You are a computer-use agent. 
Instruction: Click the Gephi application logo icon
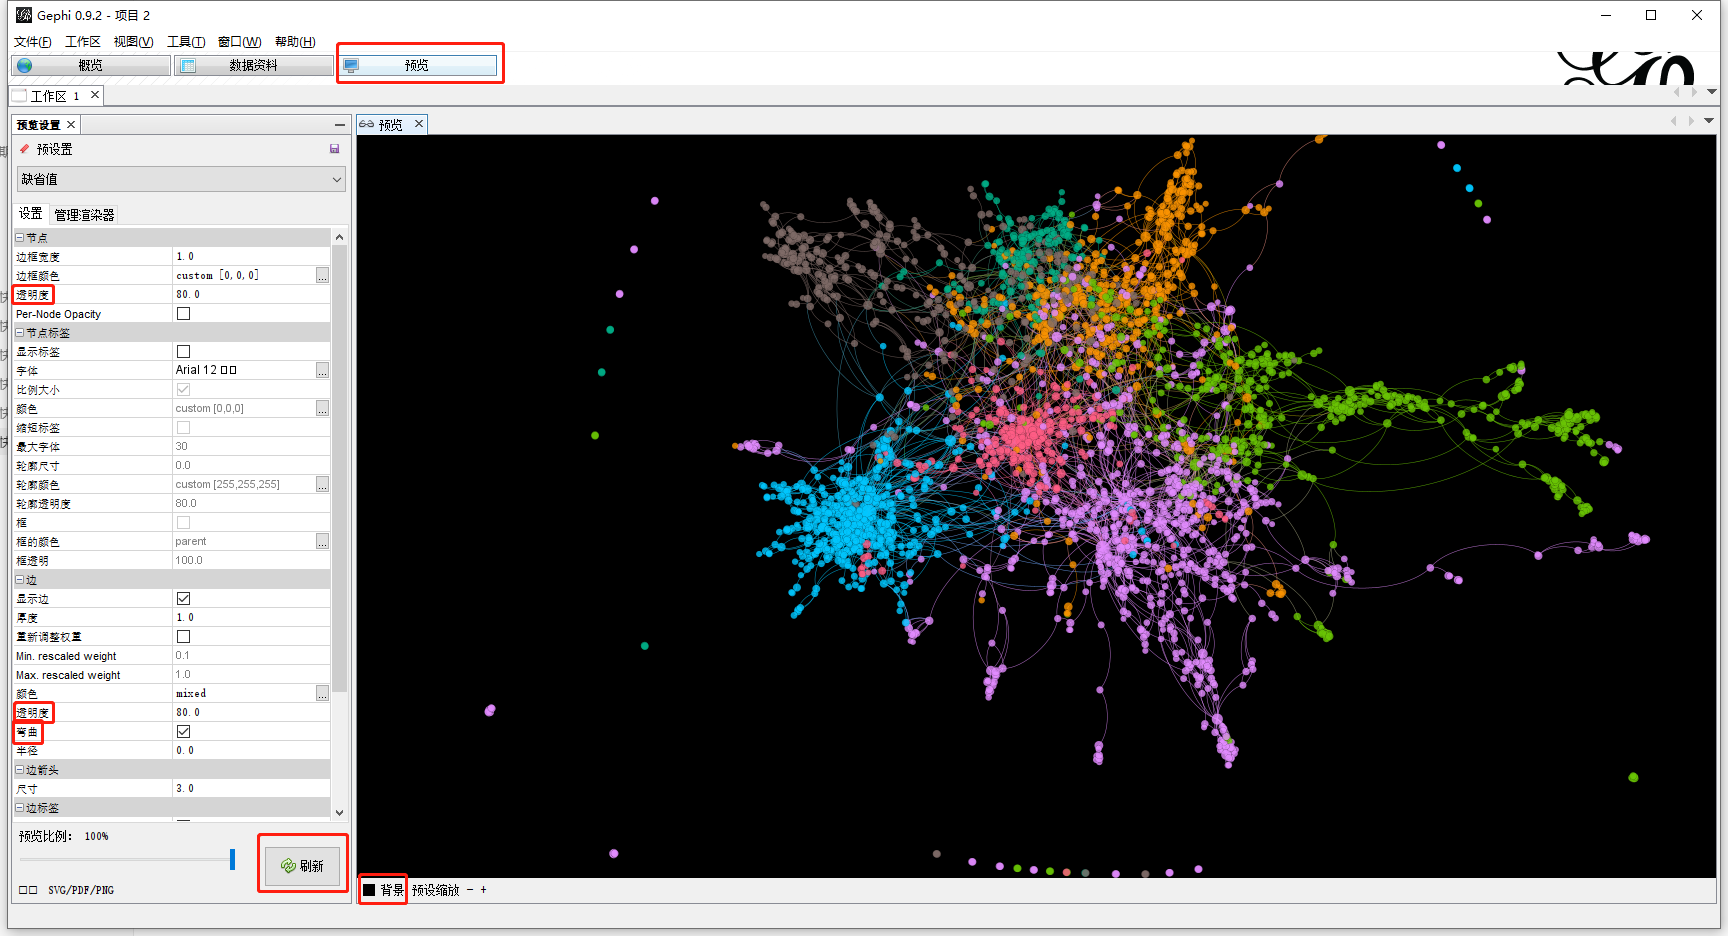24,15
